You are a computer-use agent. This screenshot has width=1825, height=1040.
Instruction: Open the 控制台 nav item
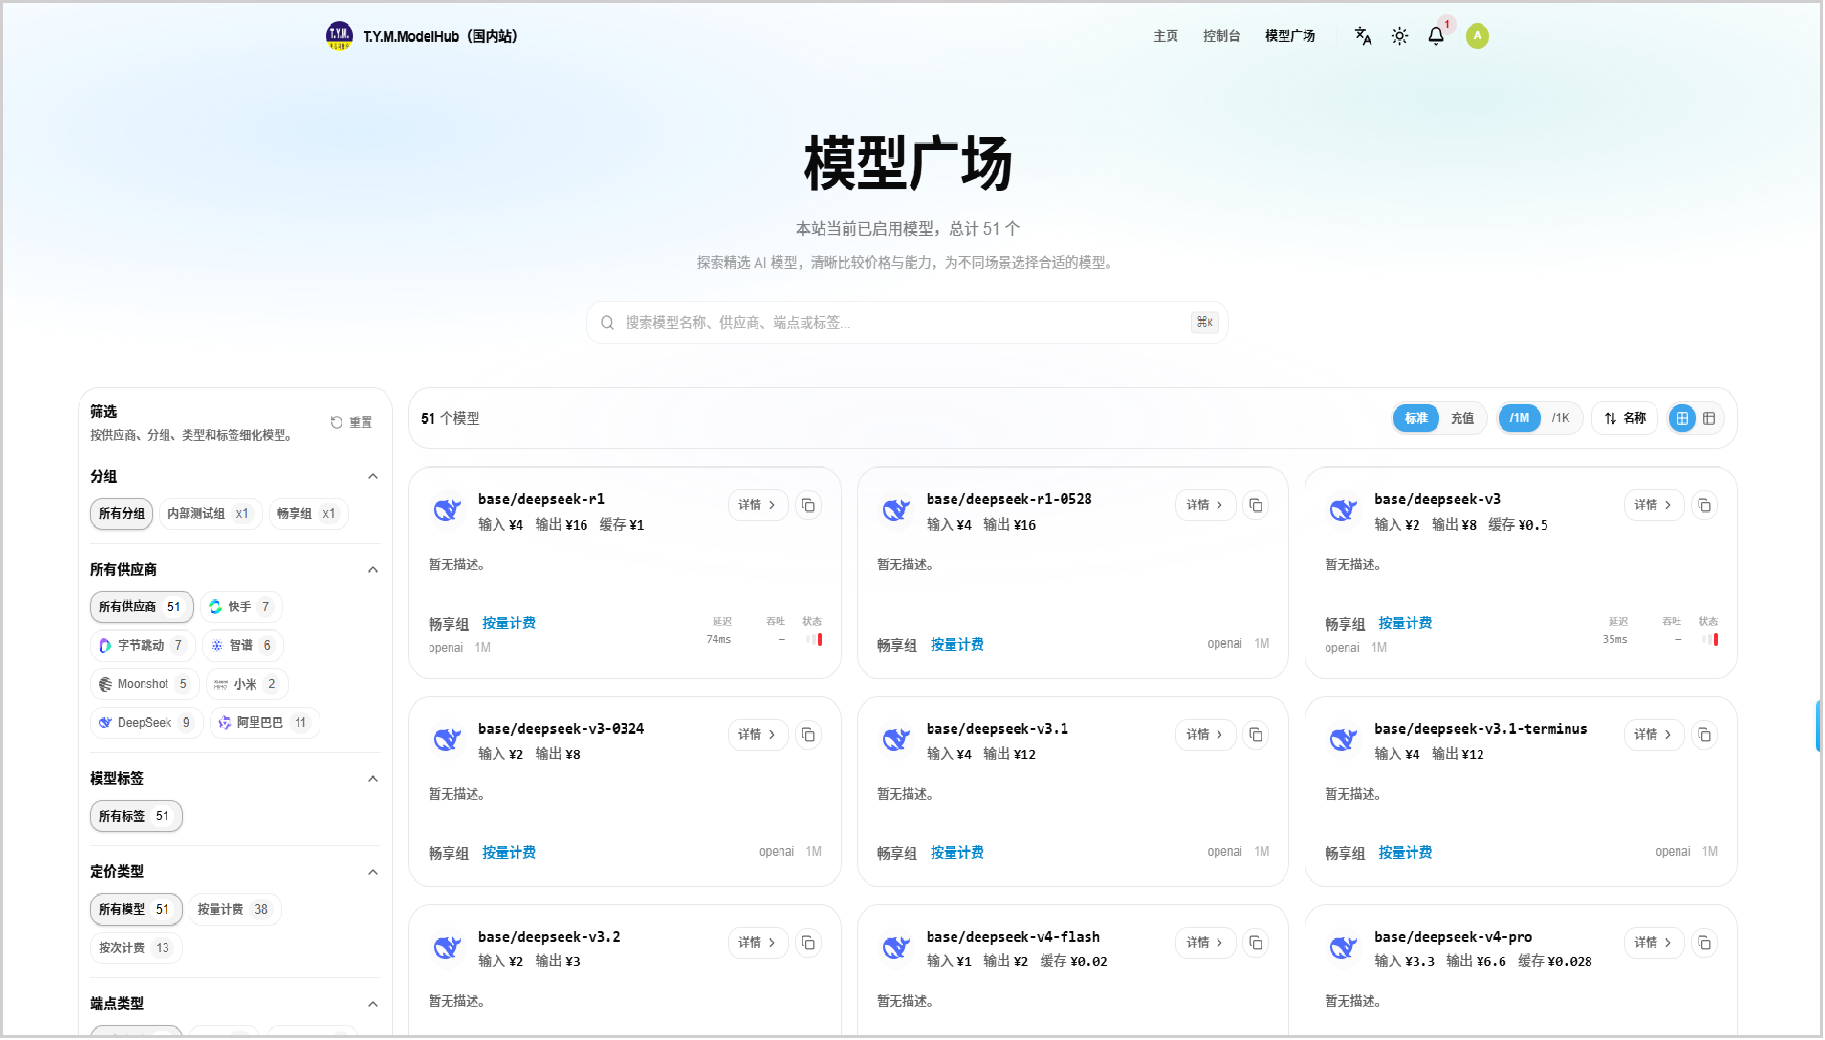coord(1222,36)
